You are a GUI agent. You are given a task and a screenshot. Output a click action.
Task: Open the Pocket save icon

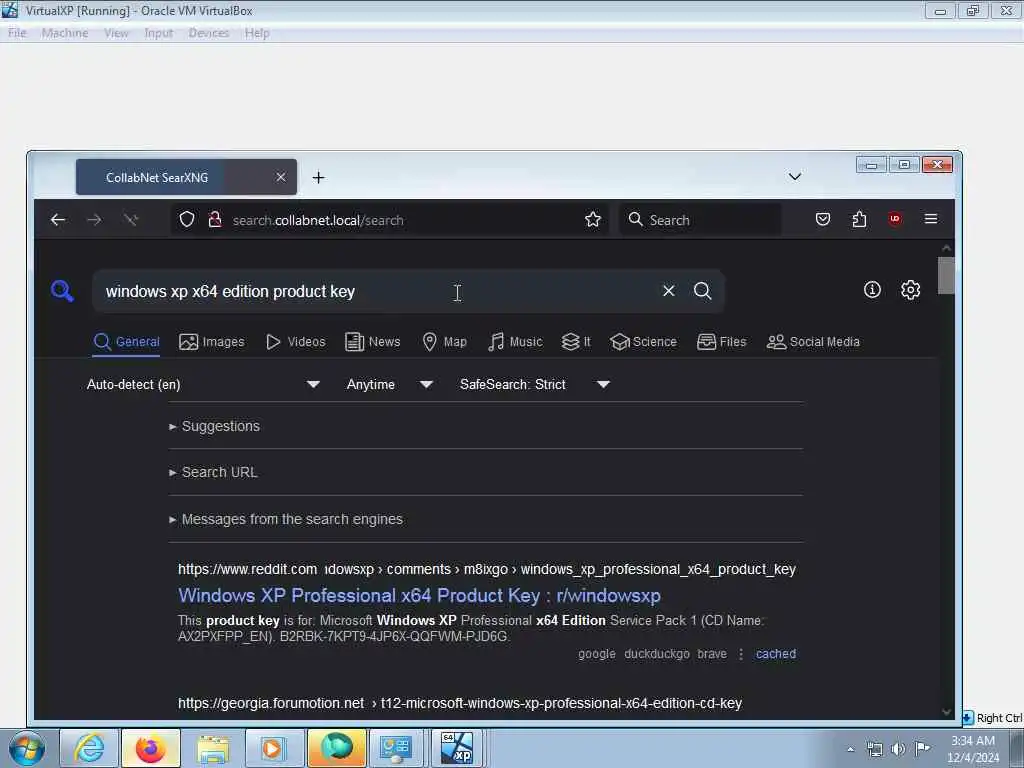(x=823, y=219)
